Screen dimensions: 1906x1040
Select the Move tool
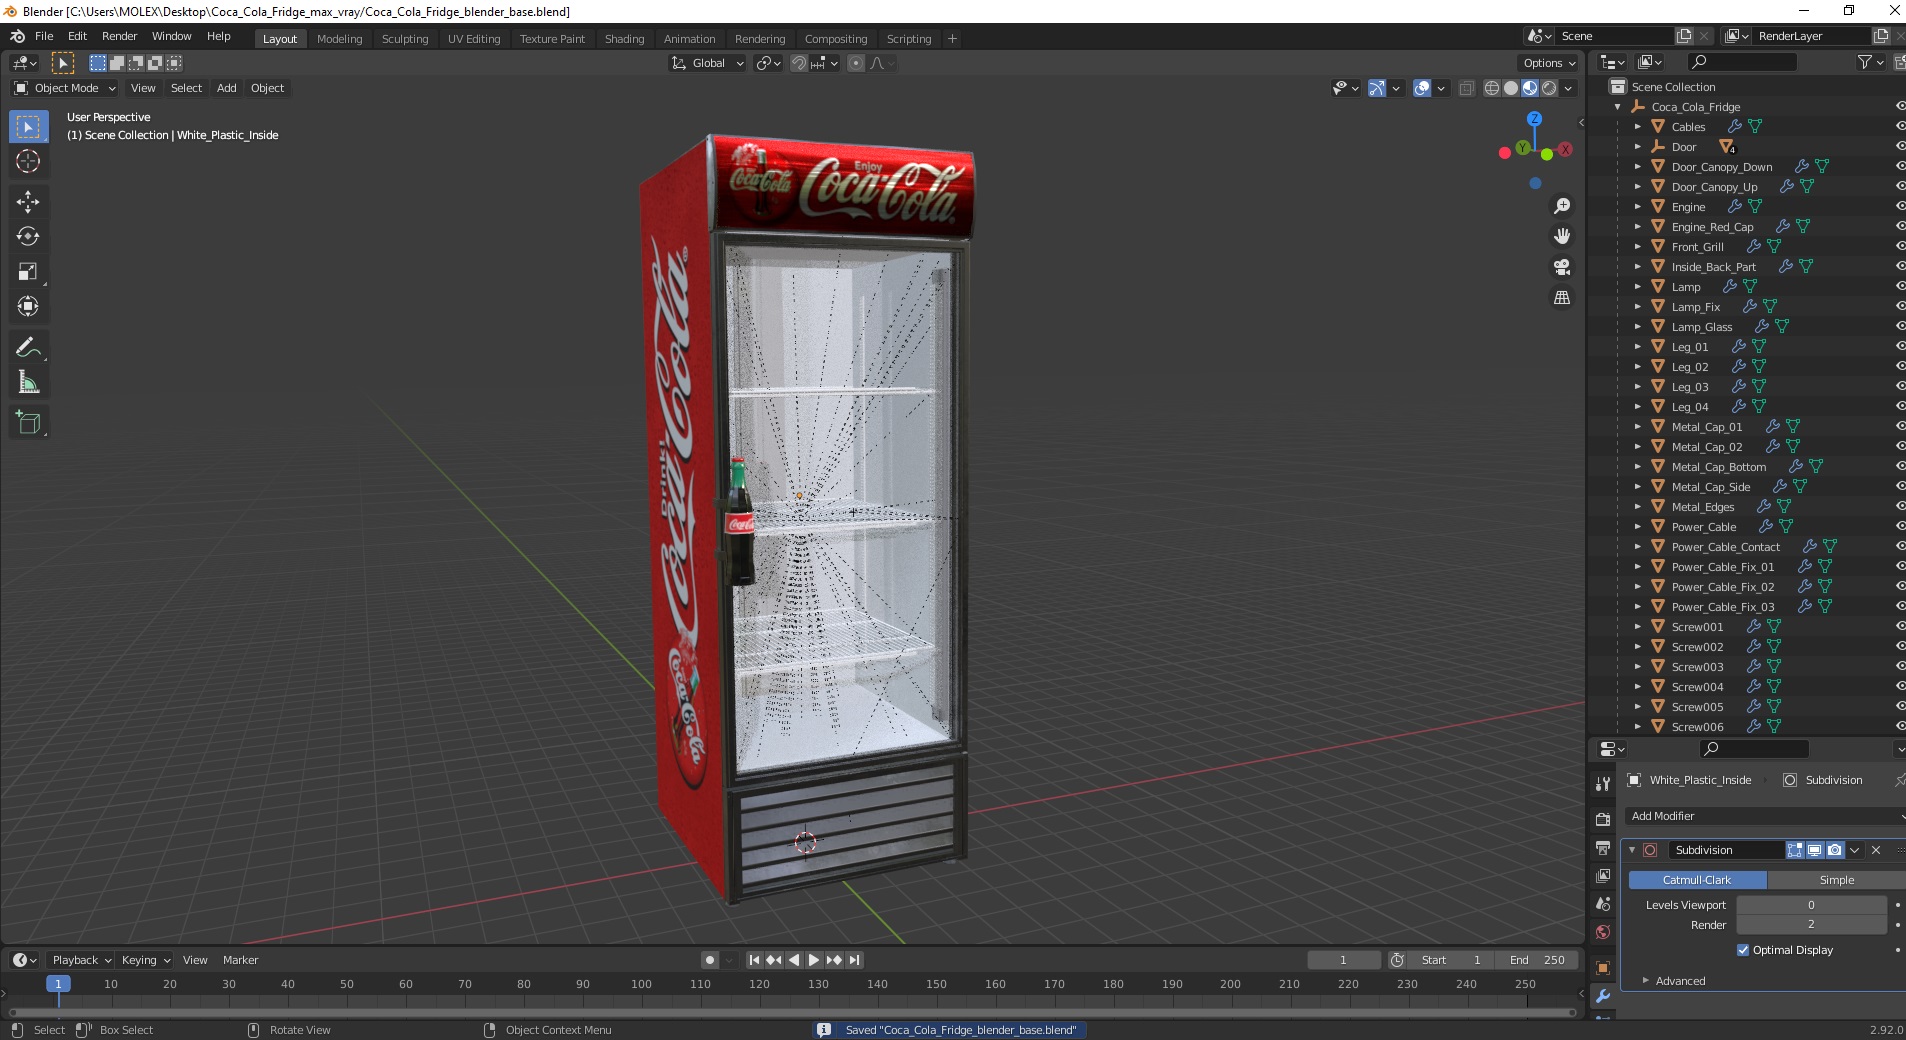pos(28,202)
